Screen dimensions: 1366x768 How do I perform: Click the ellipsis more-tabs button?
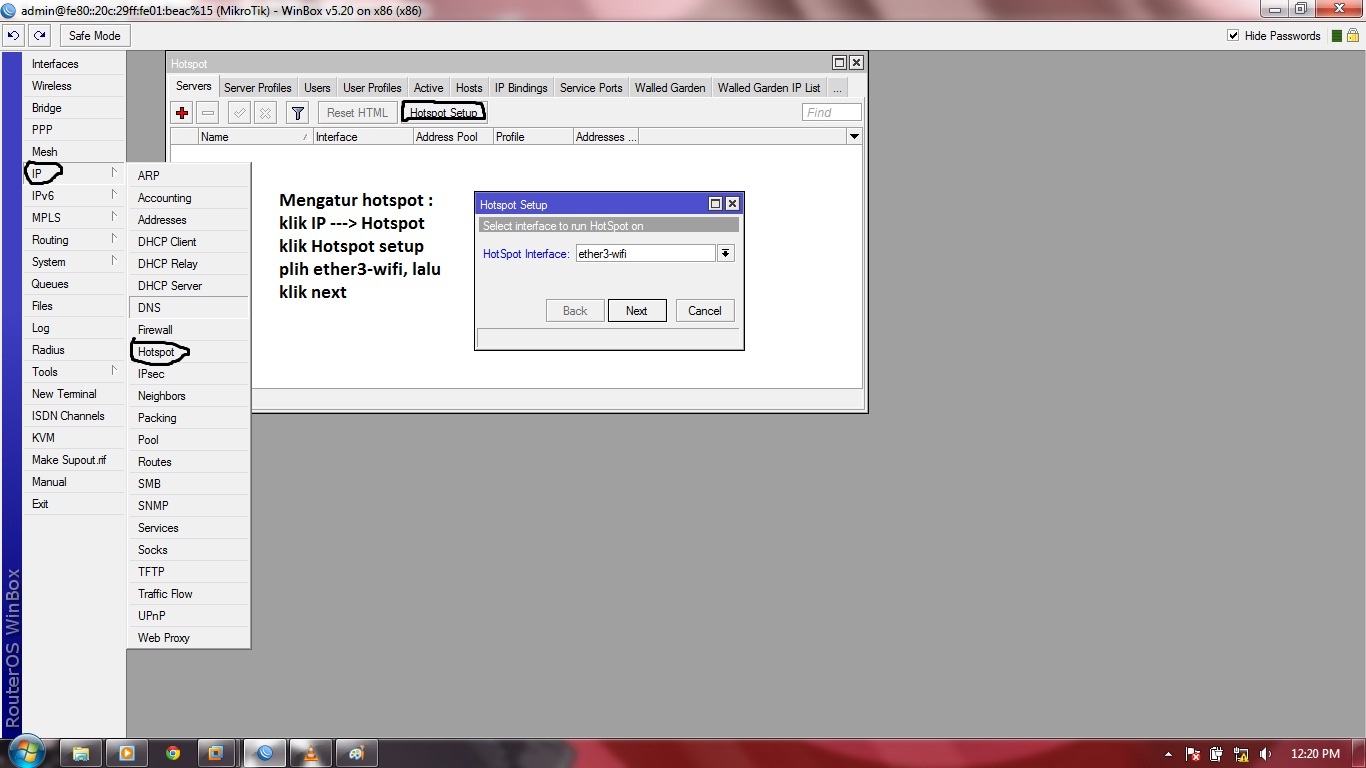[x=837, y=88]
